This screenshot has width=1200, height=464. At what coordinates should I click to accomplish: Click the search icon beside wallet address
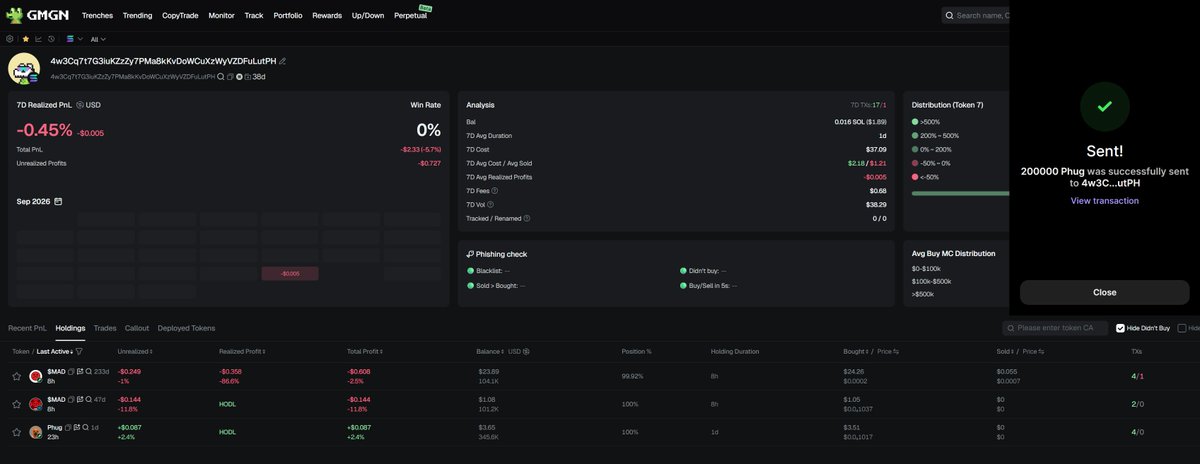coord(220,76)
